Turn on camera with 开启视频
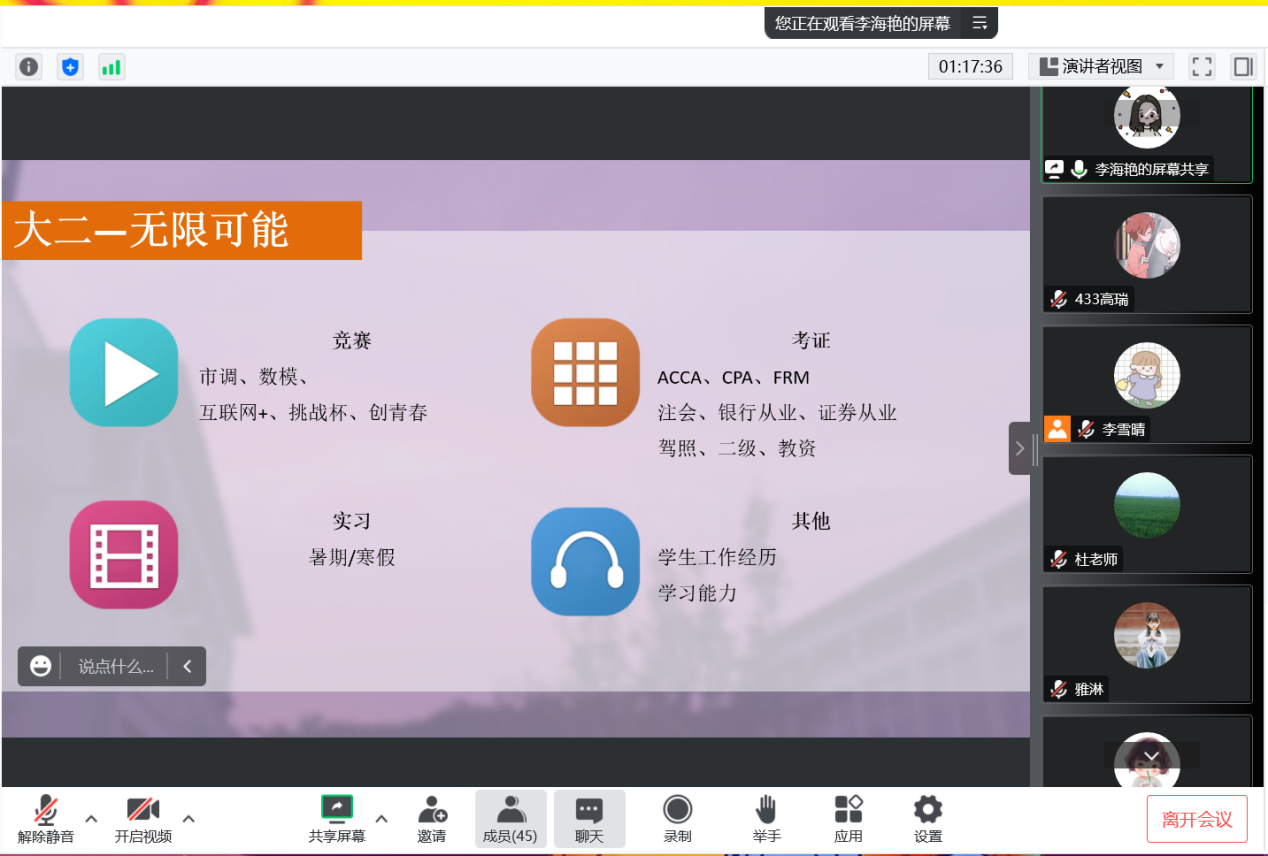The width and height of the screenshot is (1268, 856). click(x=143, y=819)
